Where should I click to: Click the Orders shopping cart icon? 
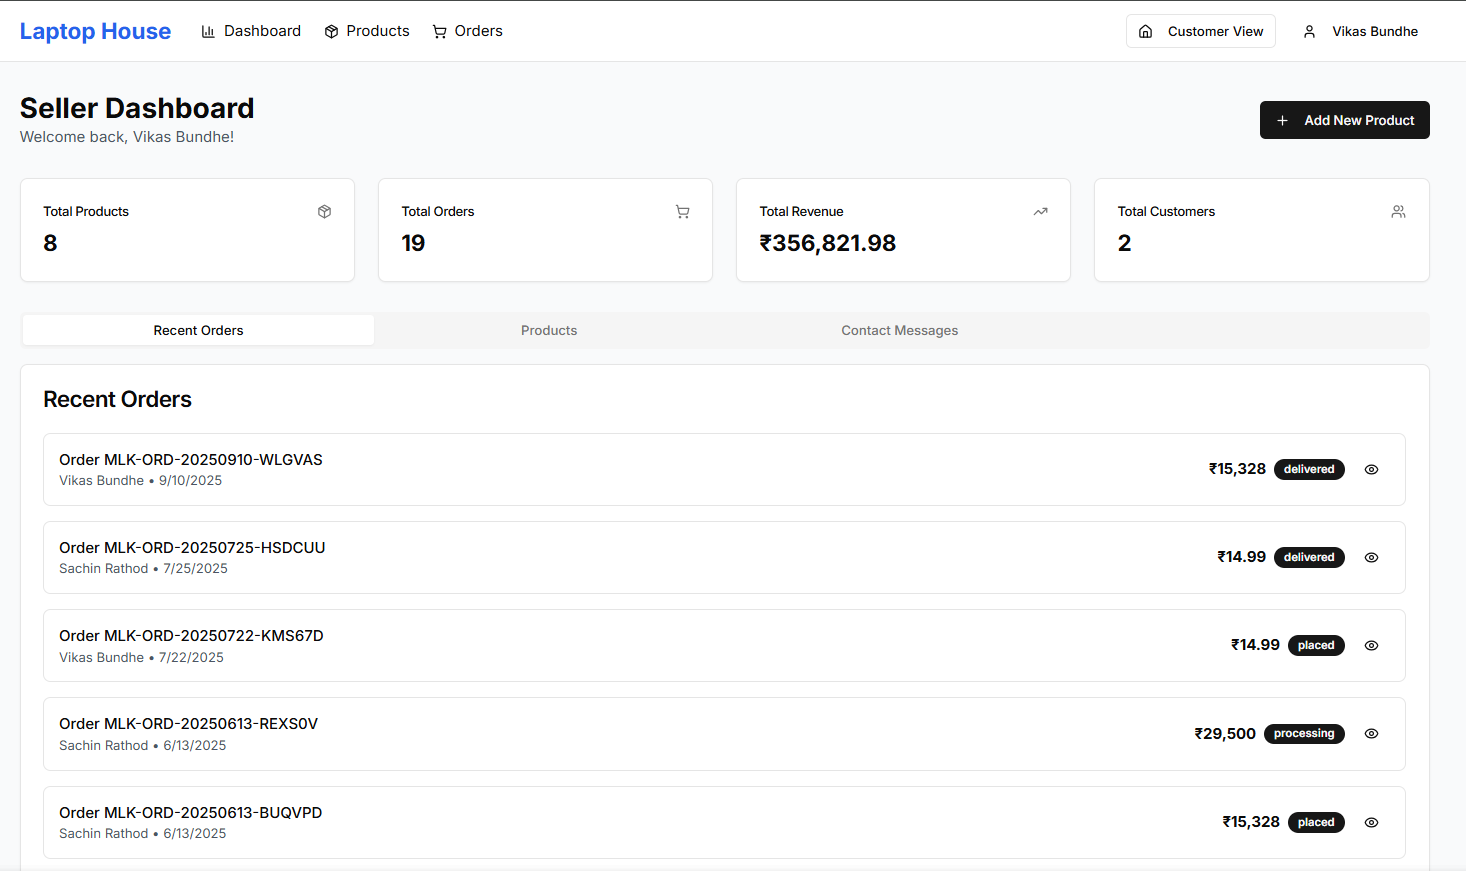(439, 31)
